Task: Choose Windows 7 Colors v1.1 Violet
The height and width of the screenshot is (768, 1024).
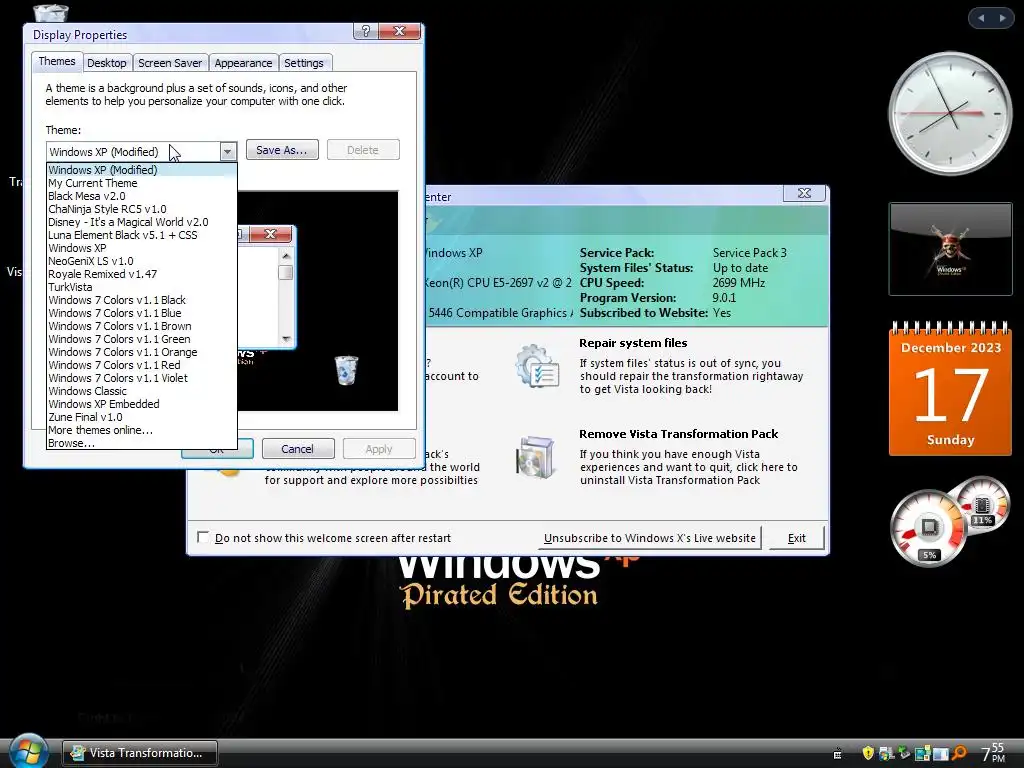Action: point(142,378)
